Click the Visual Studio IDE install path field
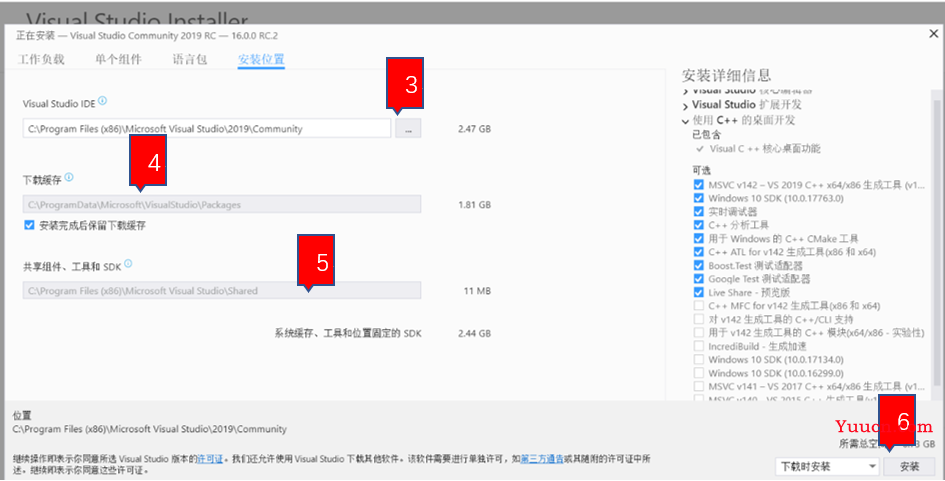 click(207, 128)
